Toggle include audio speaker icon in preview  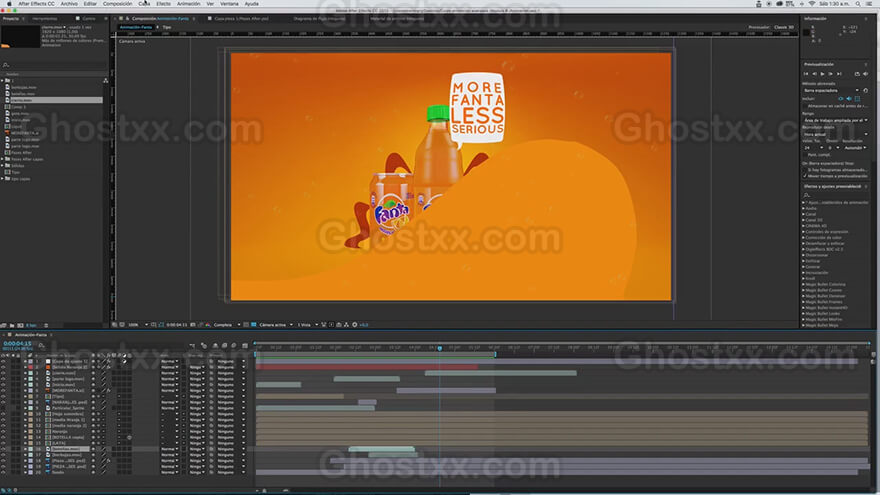(x=849, y=99)
